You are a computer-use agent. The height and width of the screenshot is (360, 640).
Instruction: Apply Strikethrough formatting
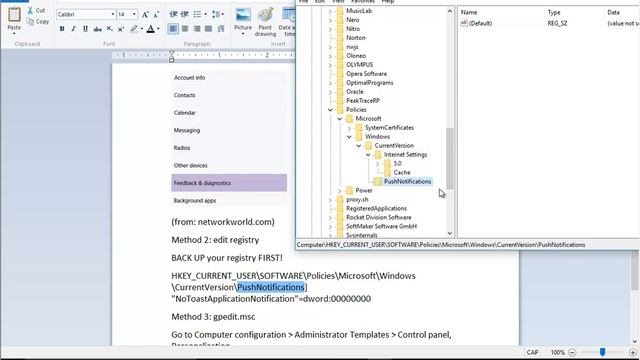(97, 29)
